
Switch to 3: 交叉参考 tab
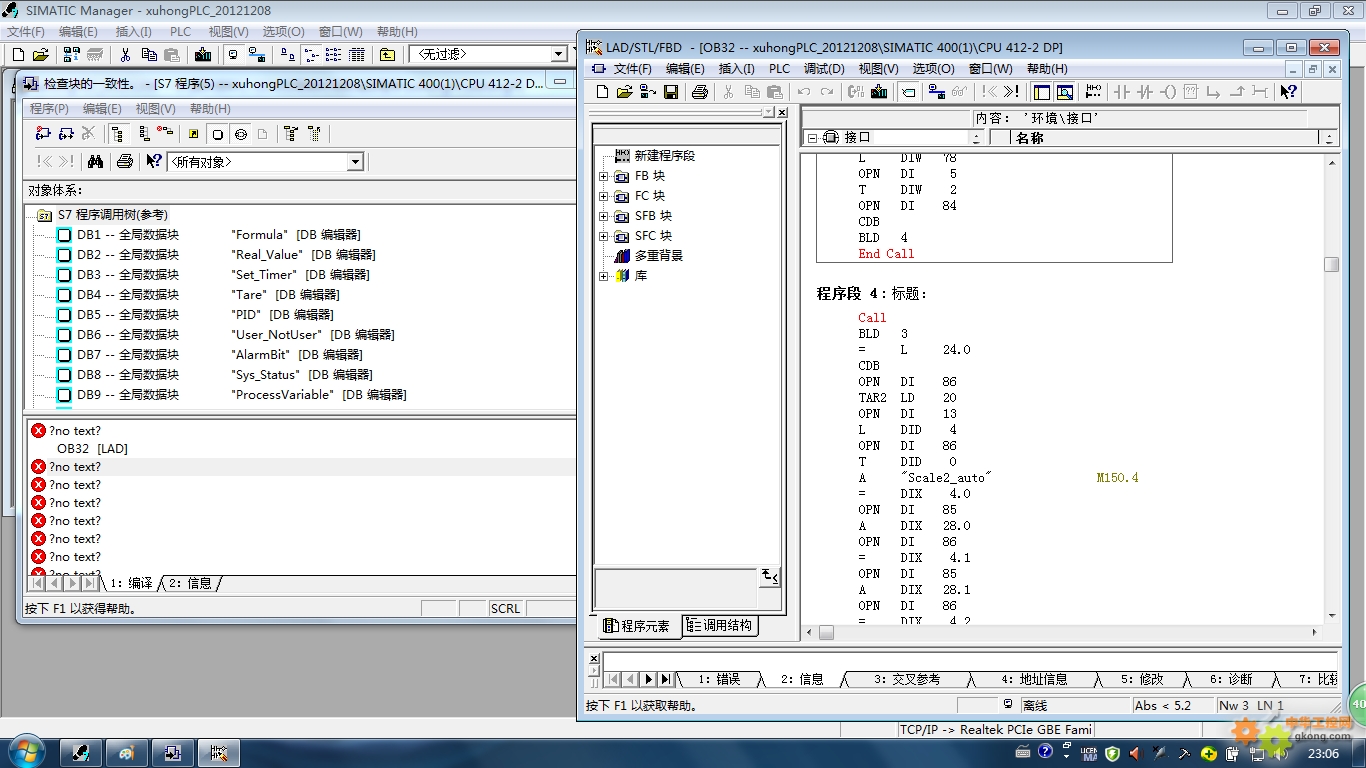coord(907,679)
